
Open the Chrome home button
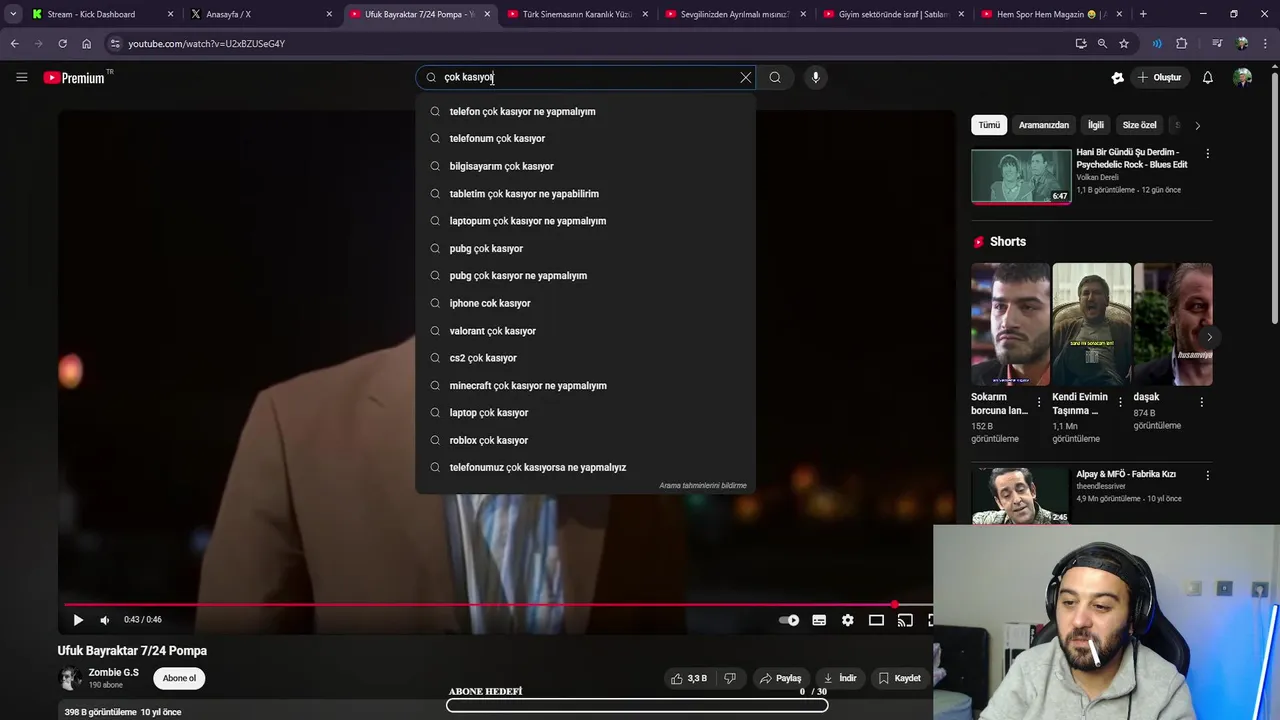click(86, 44)
